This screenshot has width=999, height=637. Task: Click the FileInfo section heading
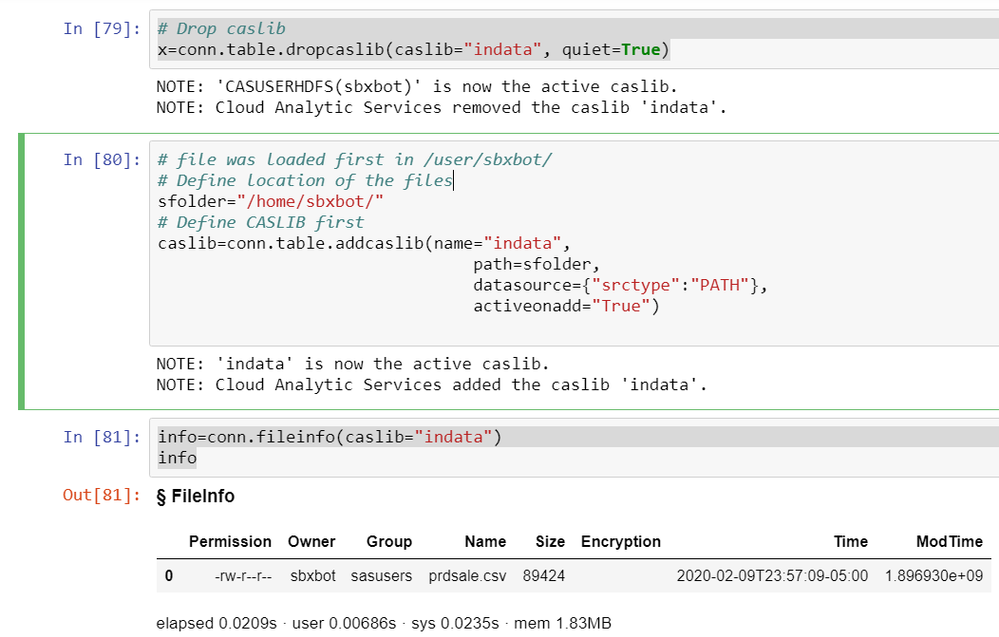196,496
